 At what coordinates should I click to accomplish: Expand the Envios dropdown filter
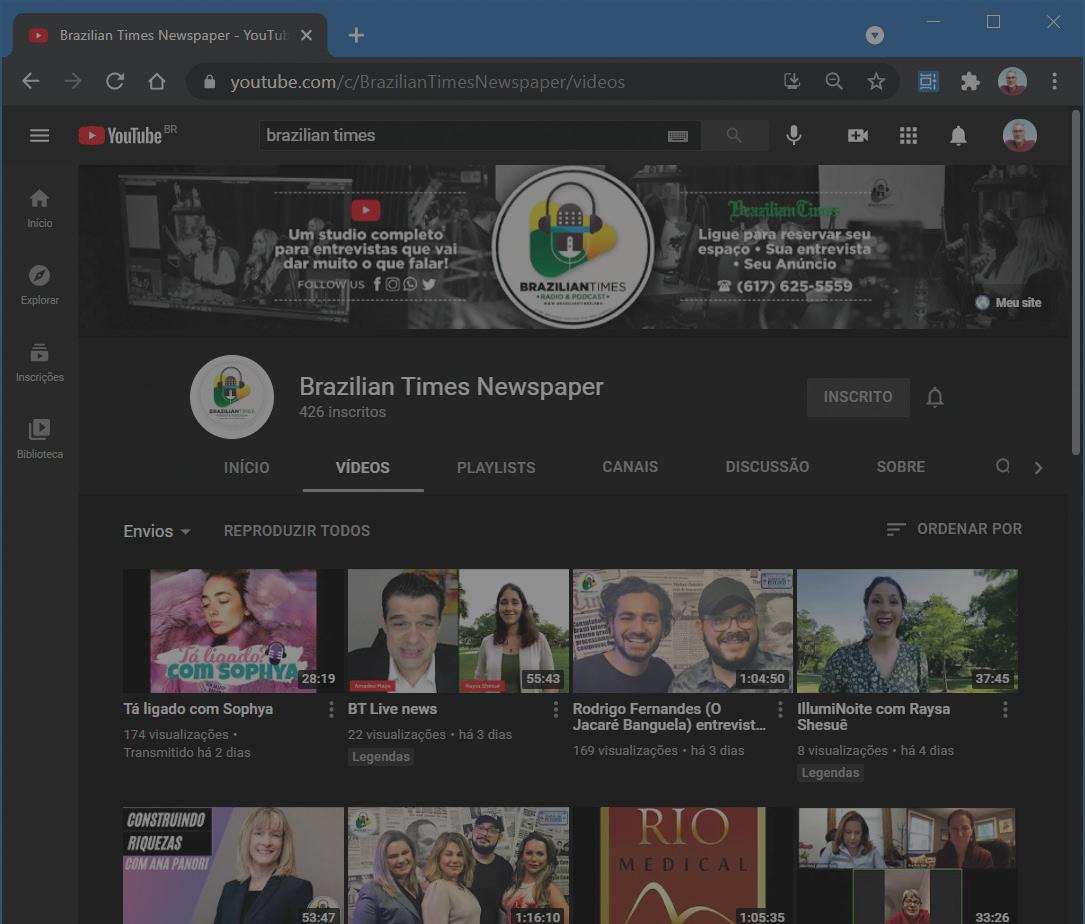[x=157, y=531]
